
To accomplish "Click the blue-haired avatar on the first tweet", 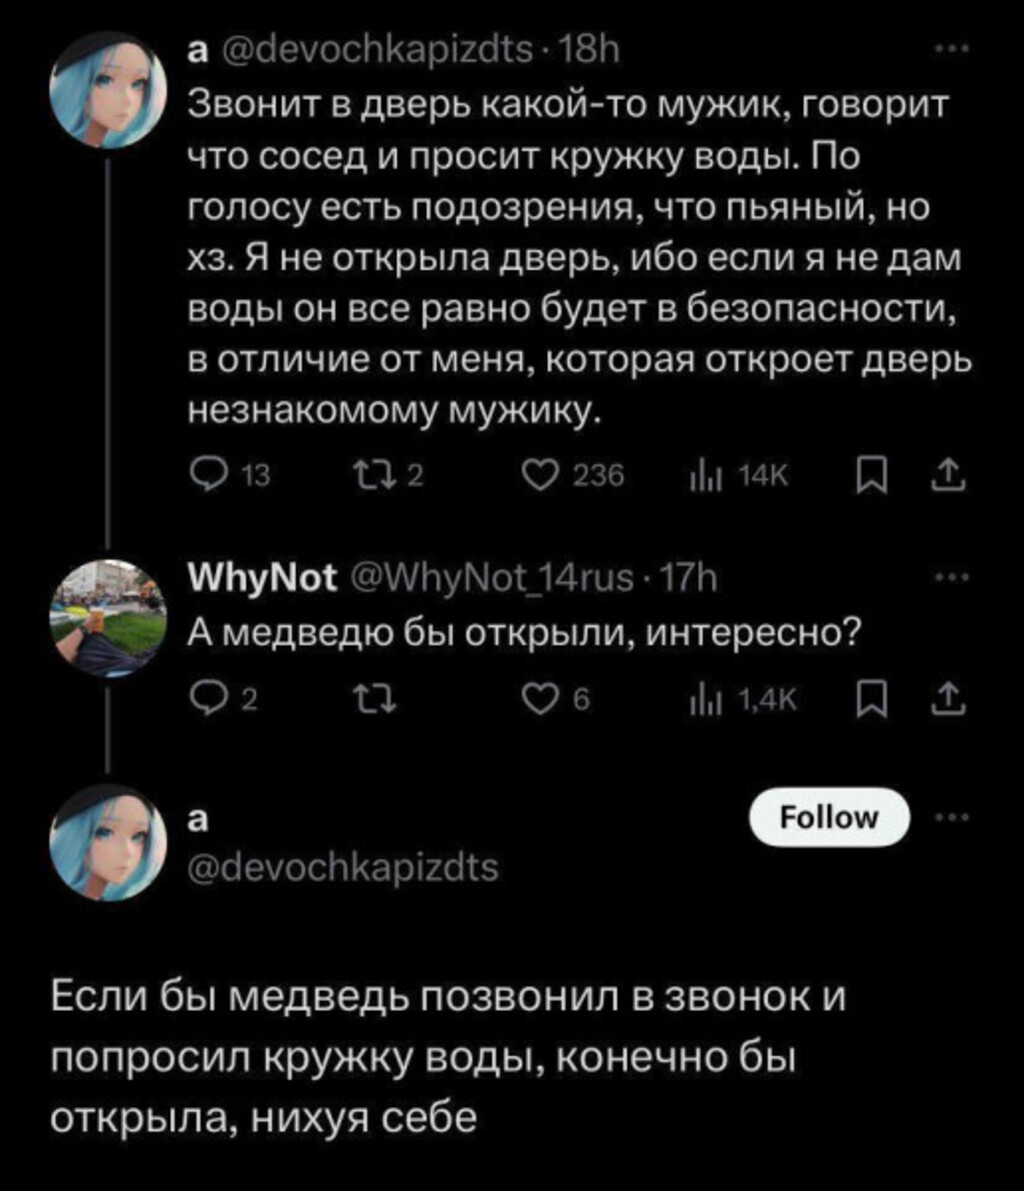I will [108, 91].
